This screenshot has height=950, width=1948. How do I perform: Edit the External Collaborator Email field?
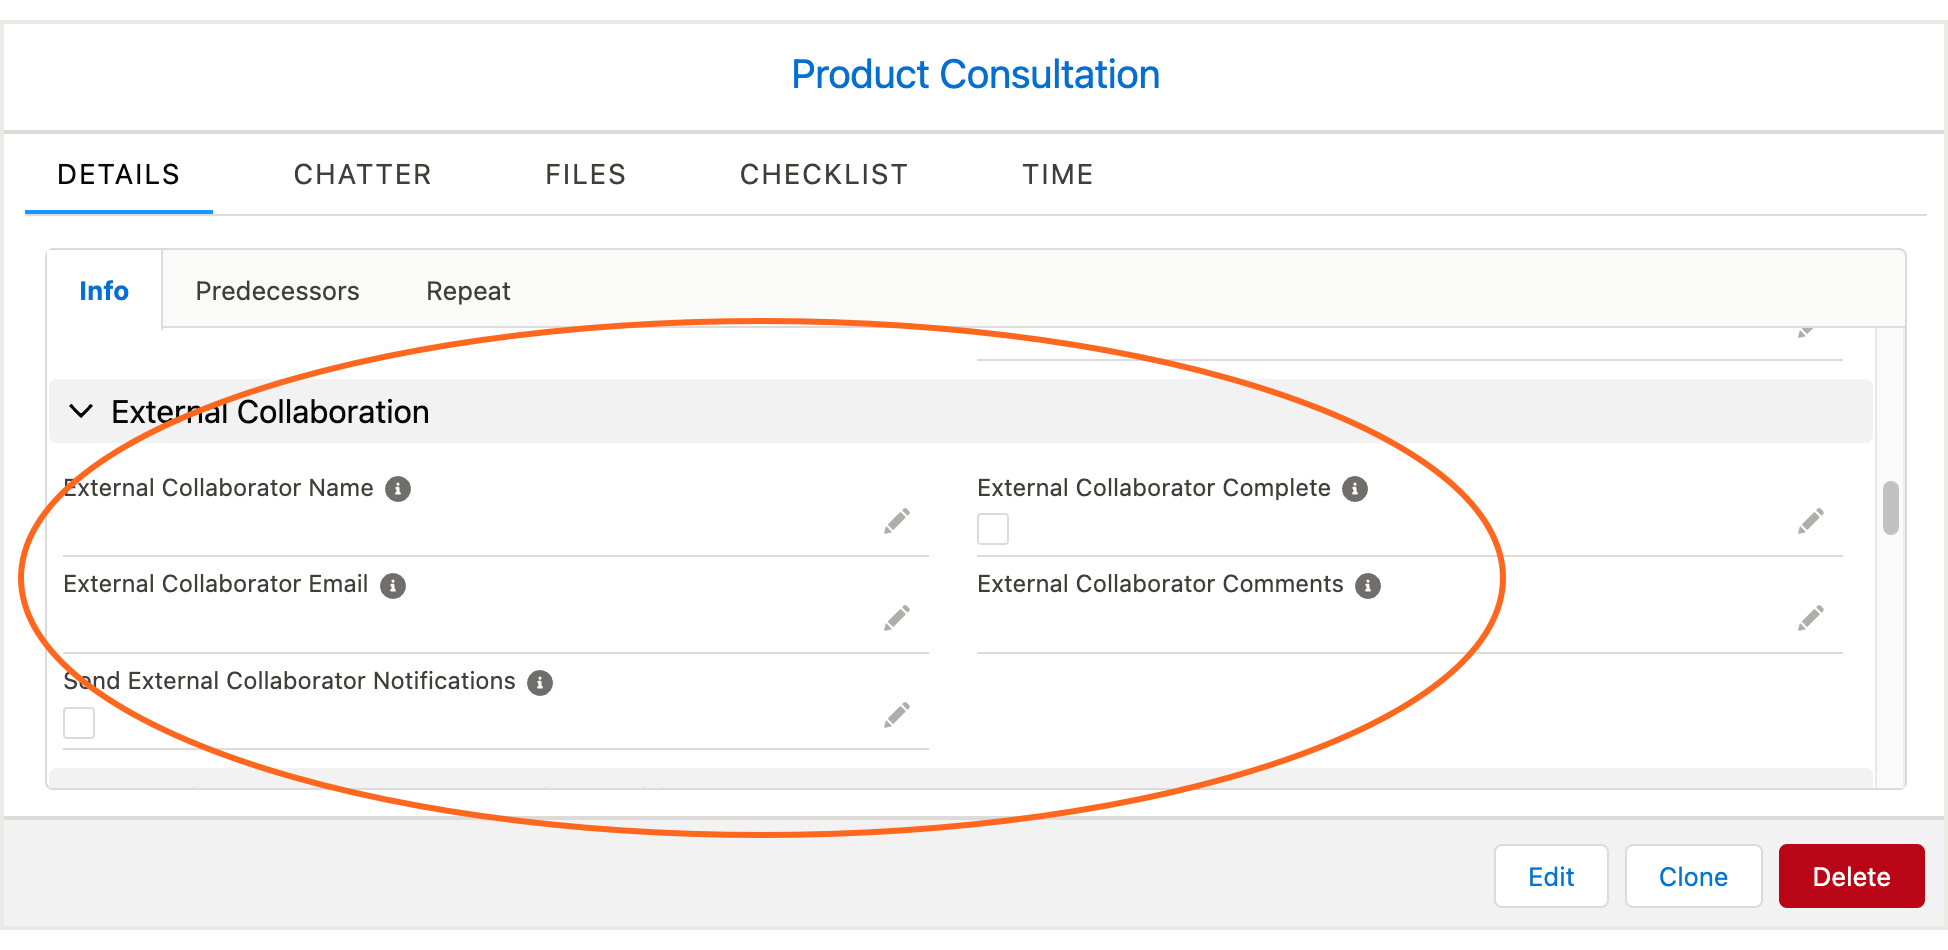(896, 617)
